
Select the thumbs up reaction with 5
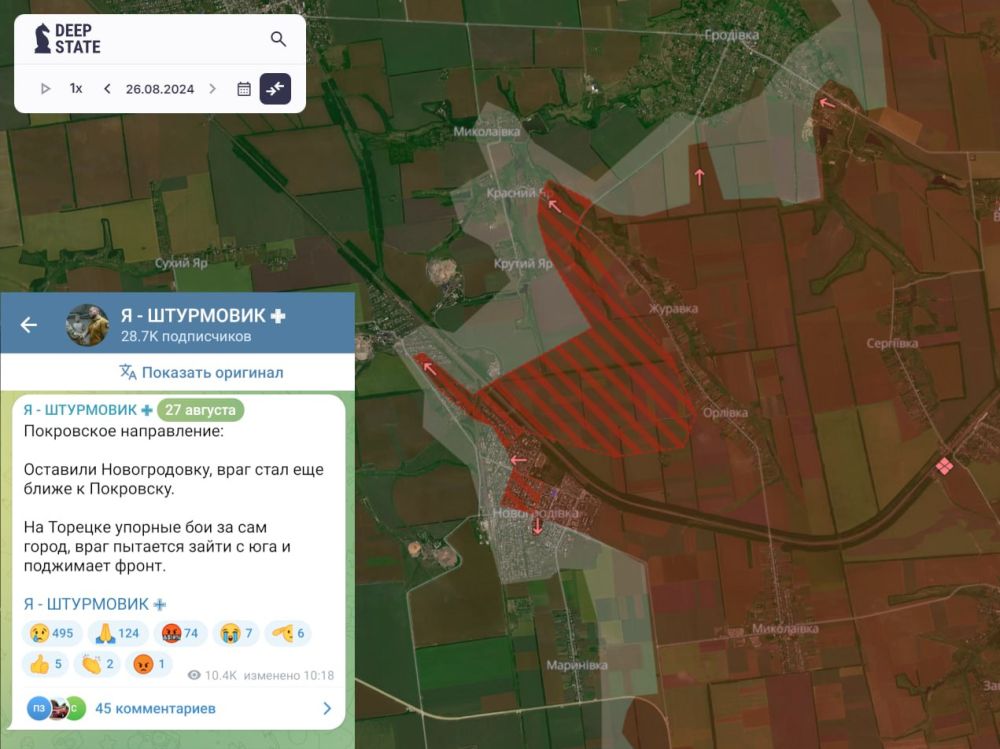[46, 664]
